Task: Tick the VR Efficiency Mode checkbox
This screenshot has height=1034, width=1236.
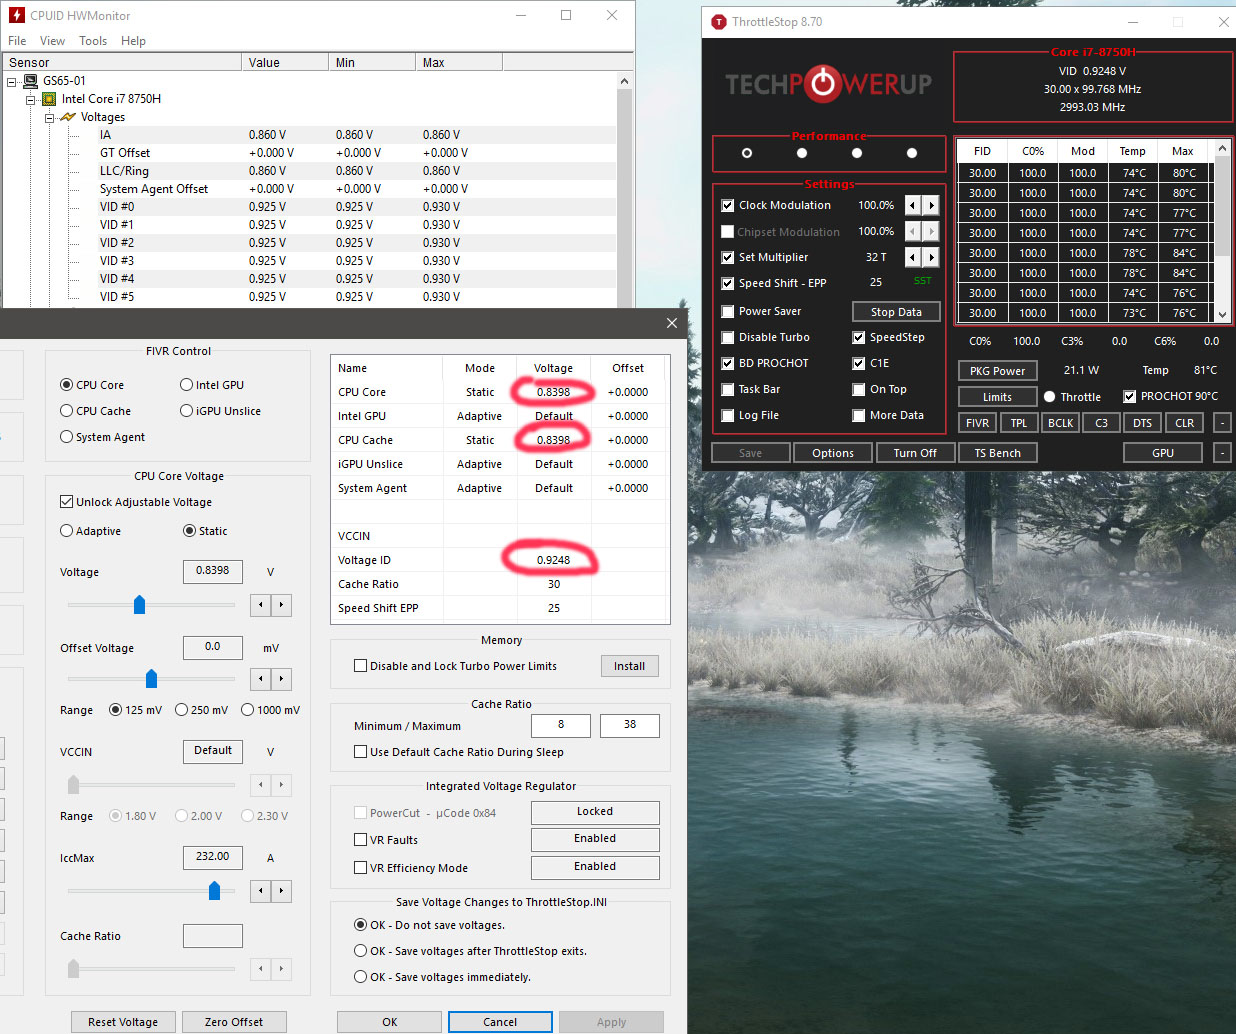Action: click(x=361, y=868)
